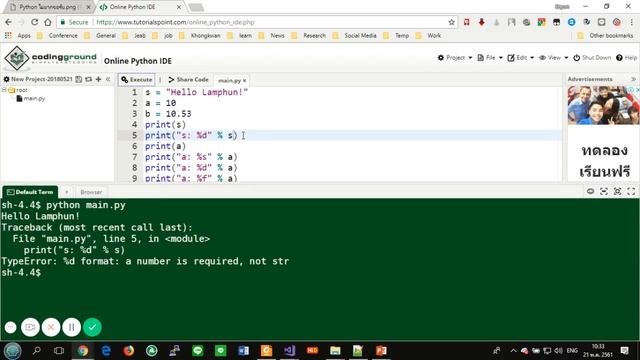
Task: Click the browser home button
Action: (48, 22)
